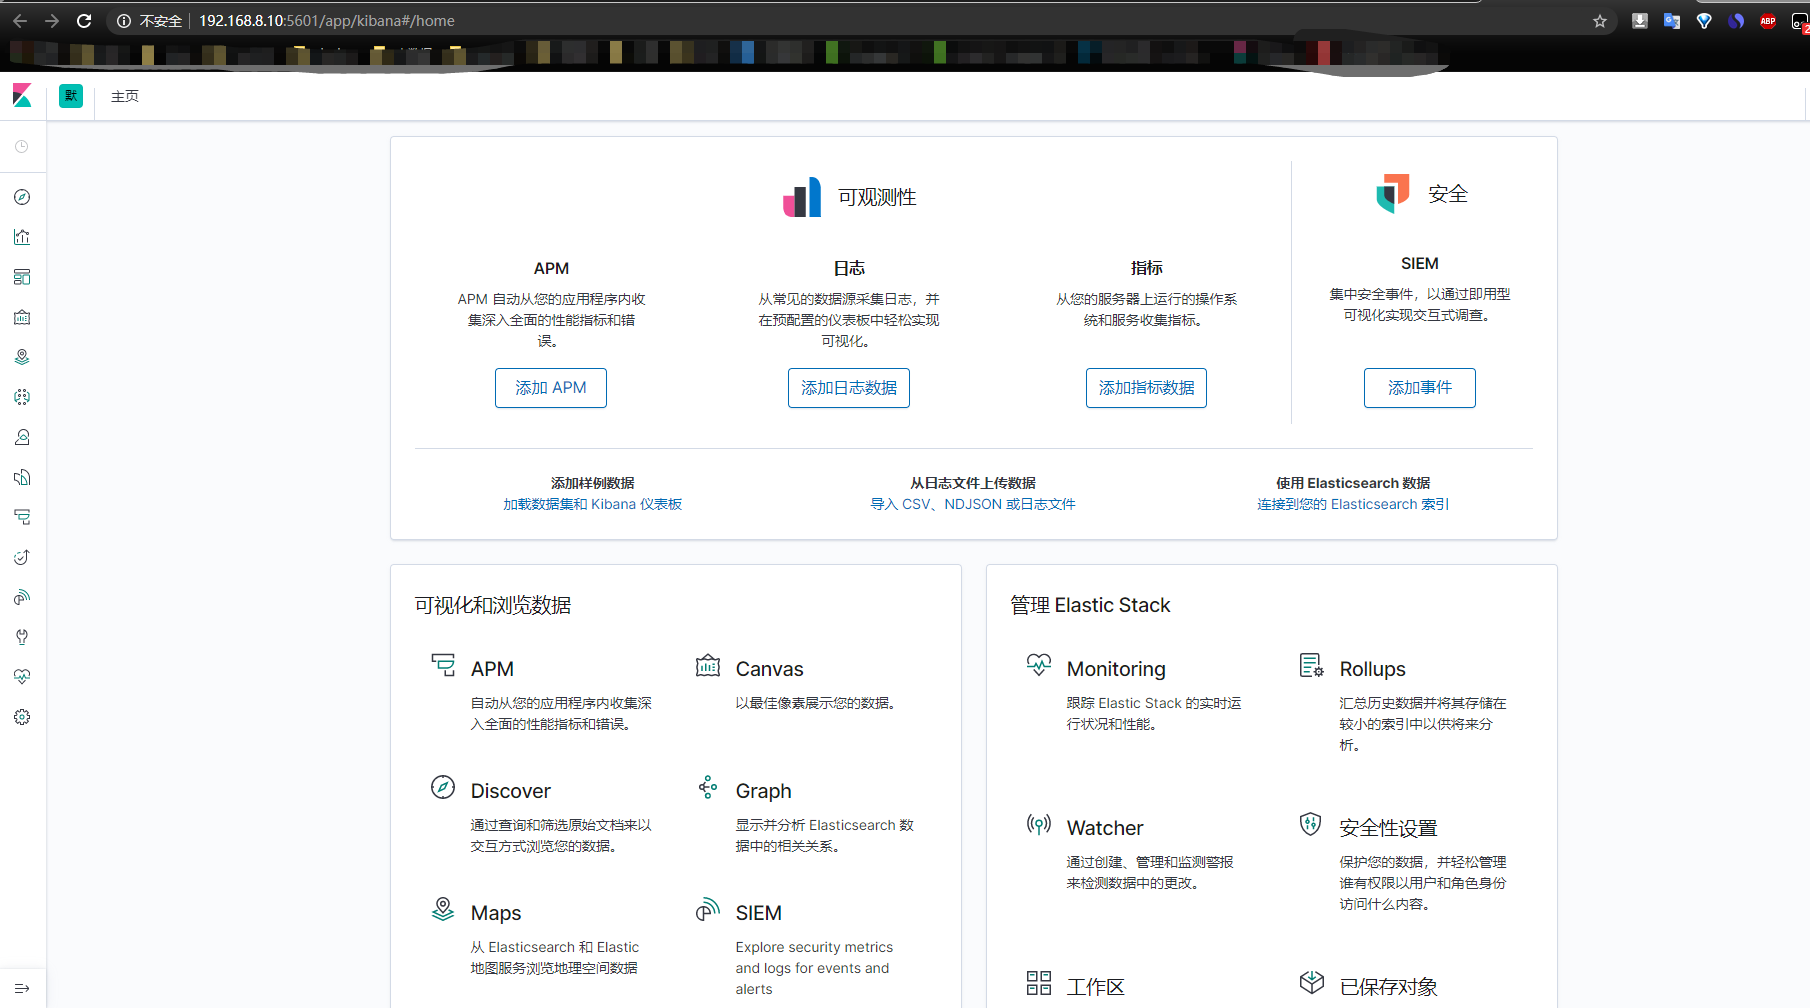The height and width of the screenshot is (1008, 1810).
Task: Open Management via the sidebar gear icon
Action: point(22,717)
